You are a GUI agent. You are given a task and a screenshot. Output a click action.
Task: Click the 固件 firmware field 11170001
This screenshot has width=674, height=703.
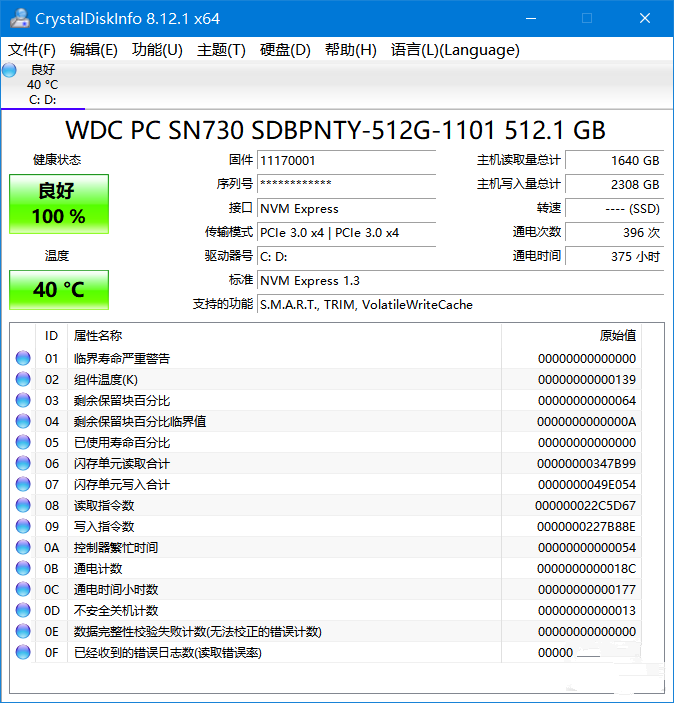click(346, 161)
